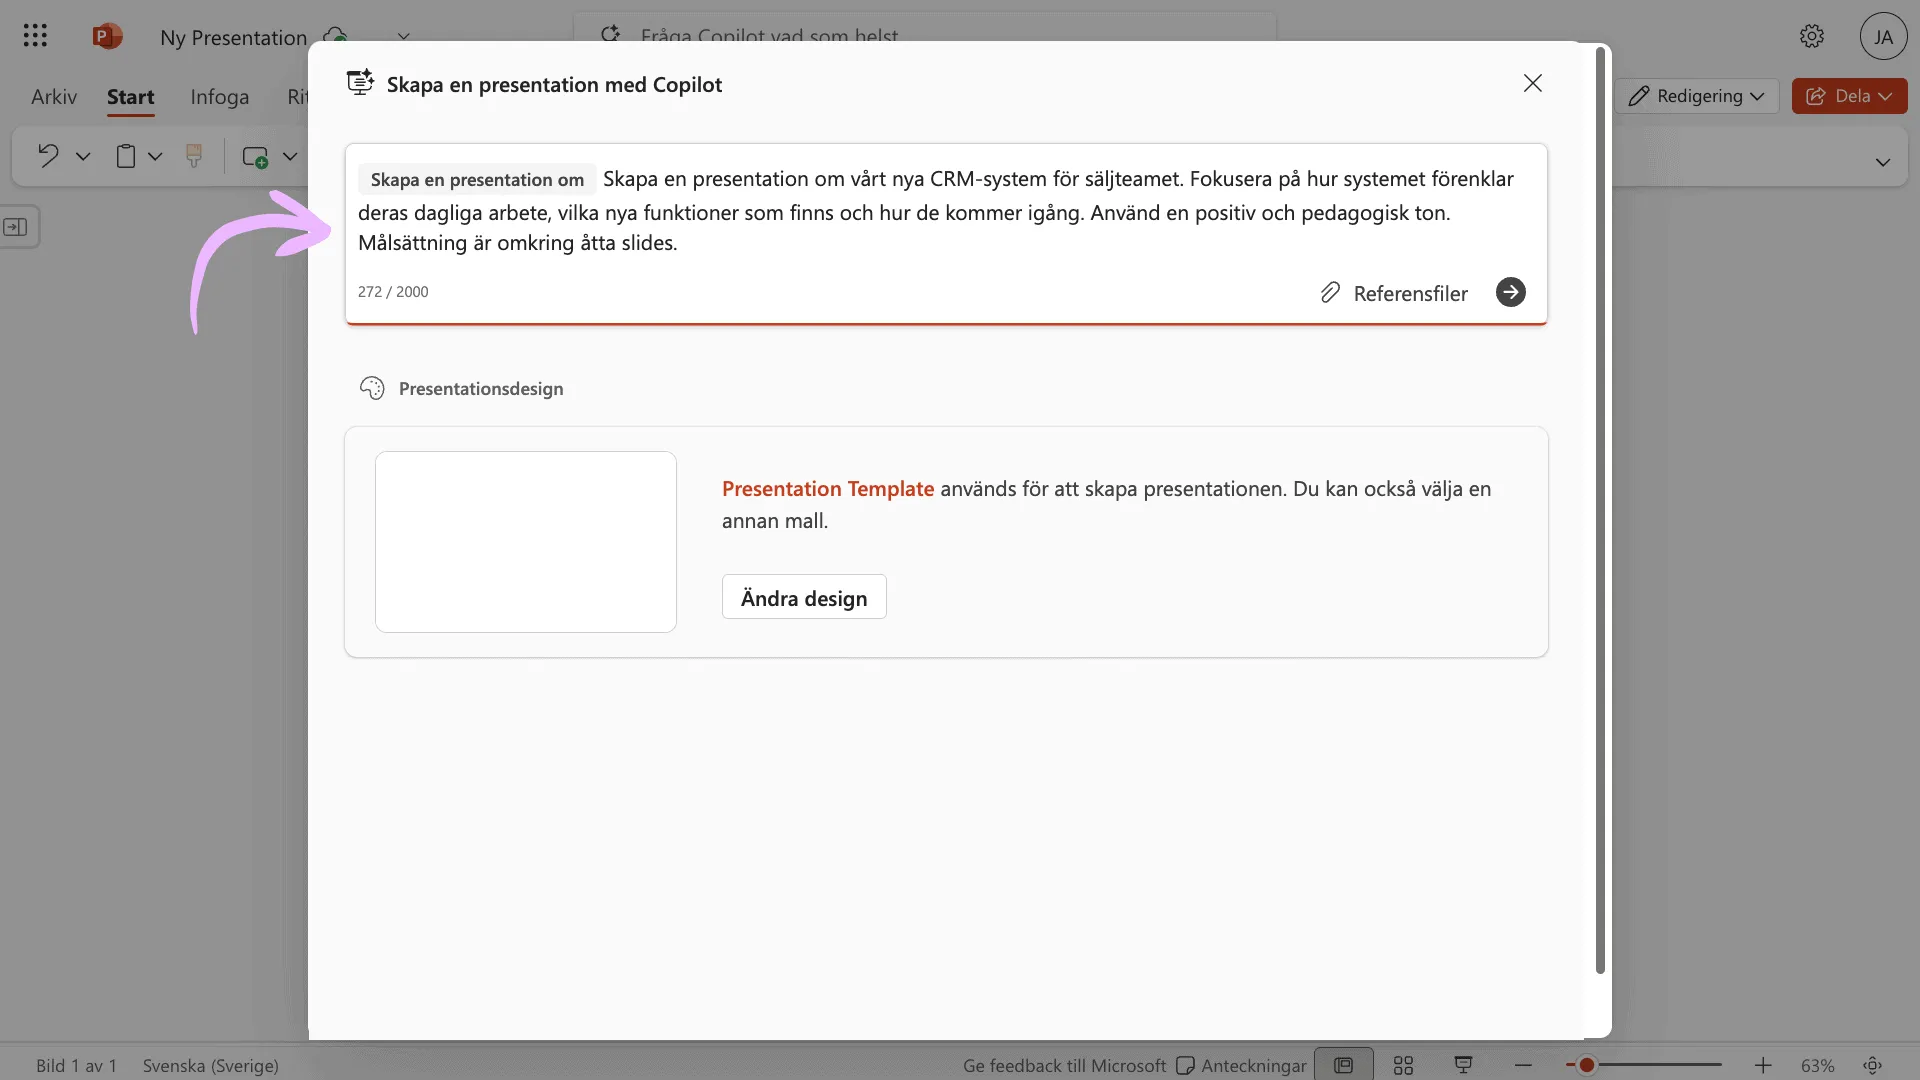Screen dimensions: 1920x1080
Task: Open the Arkiv tab
Action: 54,97
